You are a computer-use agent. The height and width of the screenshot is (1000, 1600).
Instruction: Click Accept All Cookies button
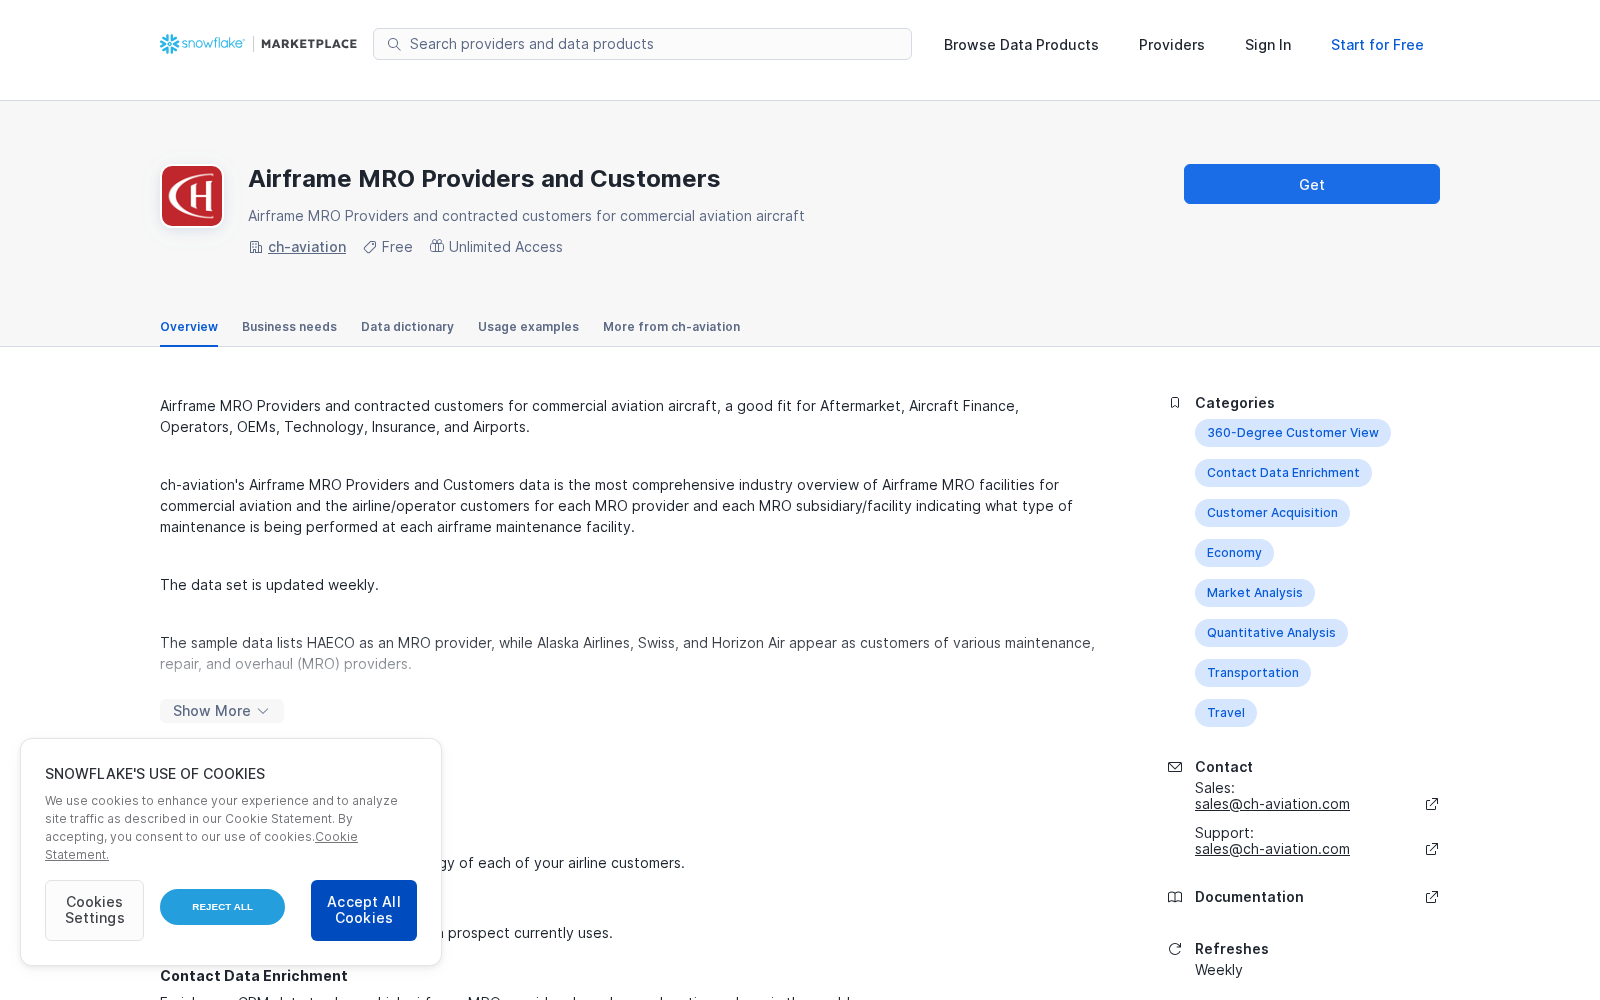point(364,910)
